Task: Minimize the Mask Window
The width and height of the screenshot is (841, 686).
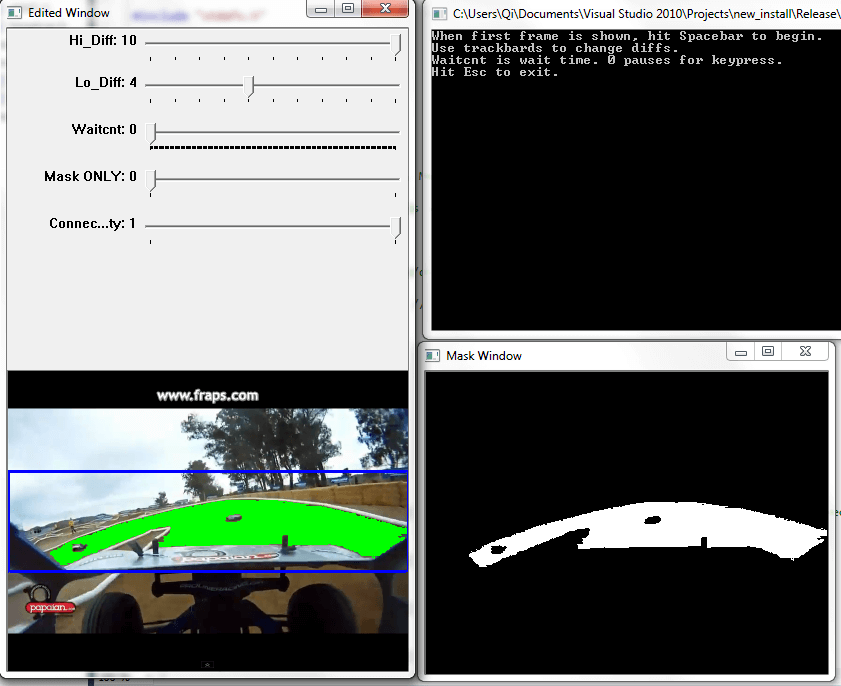Action: click(x=741, y=352)
